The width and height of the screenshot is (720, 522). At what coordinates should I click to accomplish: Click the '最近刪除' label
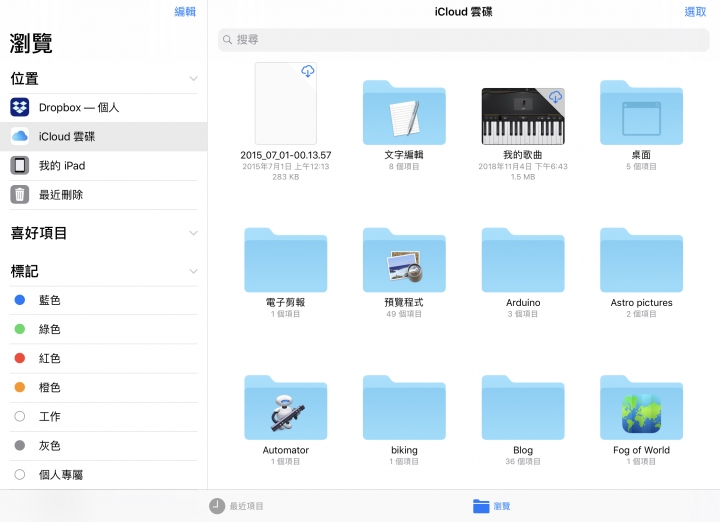[x=61, y=195]
